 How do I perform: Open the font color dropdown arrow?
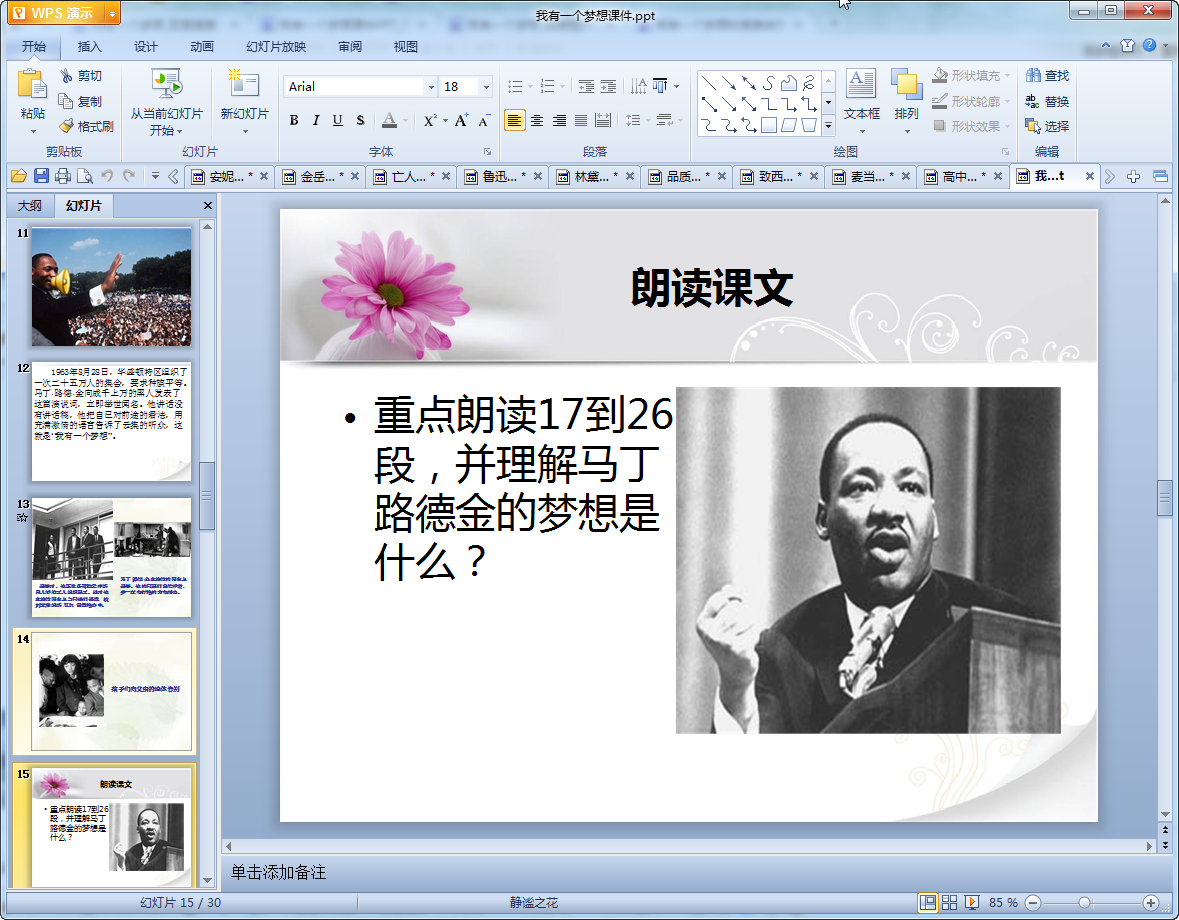click(405, 120)
